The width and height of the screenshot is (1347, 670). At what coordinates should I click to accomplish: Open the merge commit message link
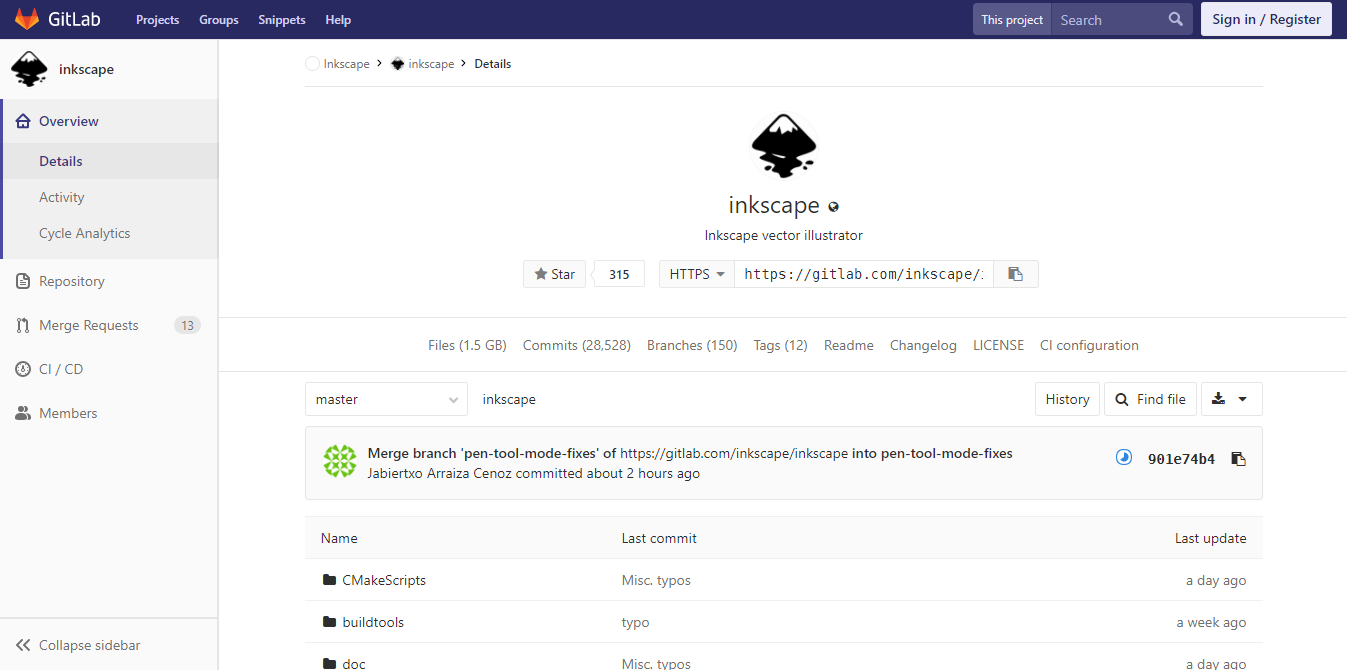[690, 453]
